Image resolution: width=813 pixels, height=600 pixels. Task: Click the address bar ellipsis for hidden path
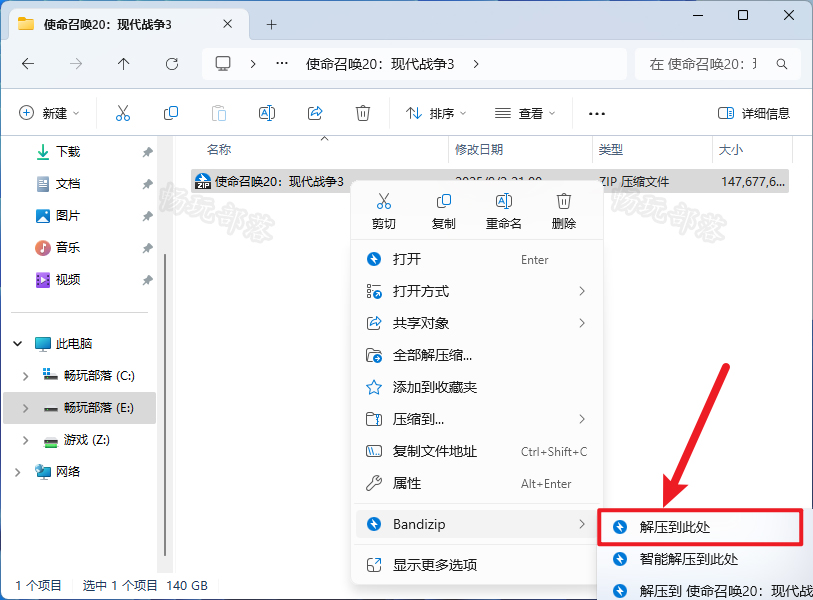click(x=282, y=63)
